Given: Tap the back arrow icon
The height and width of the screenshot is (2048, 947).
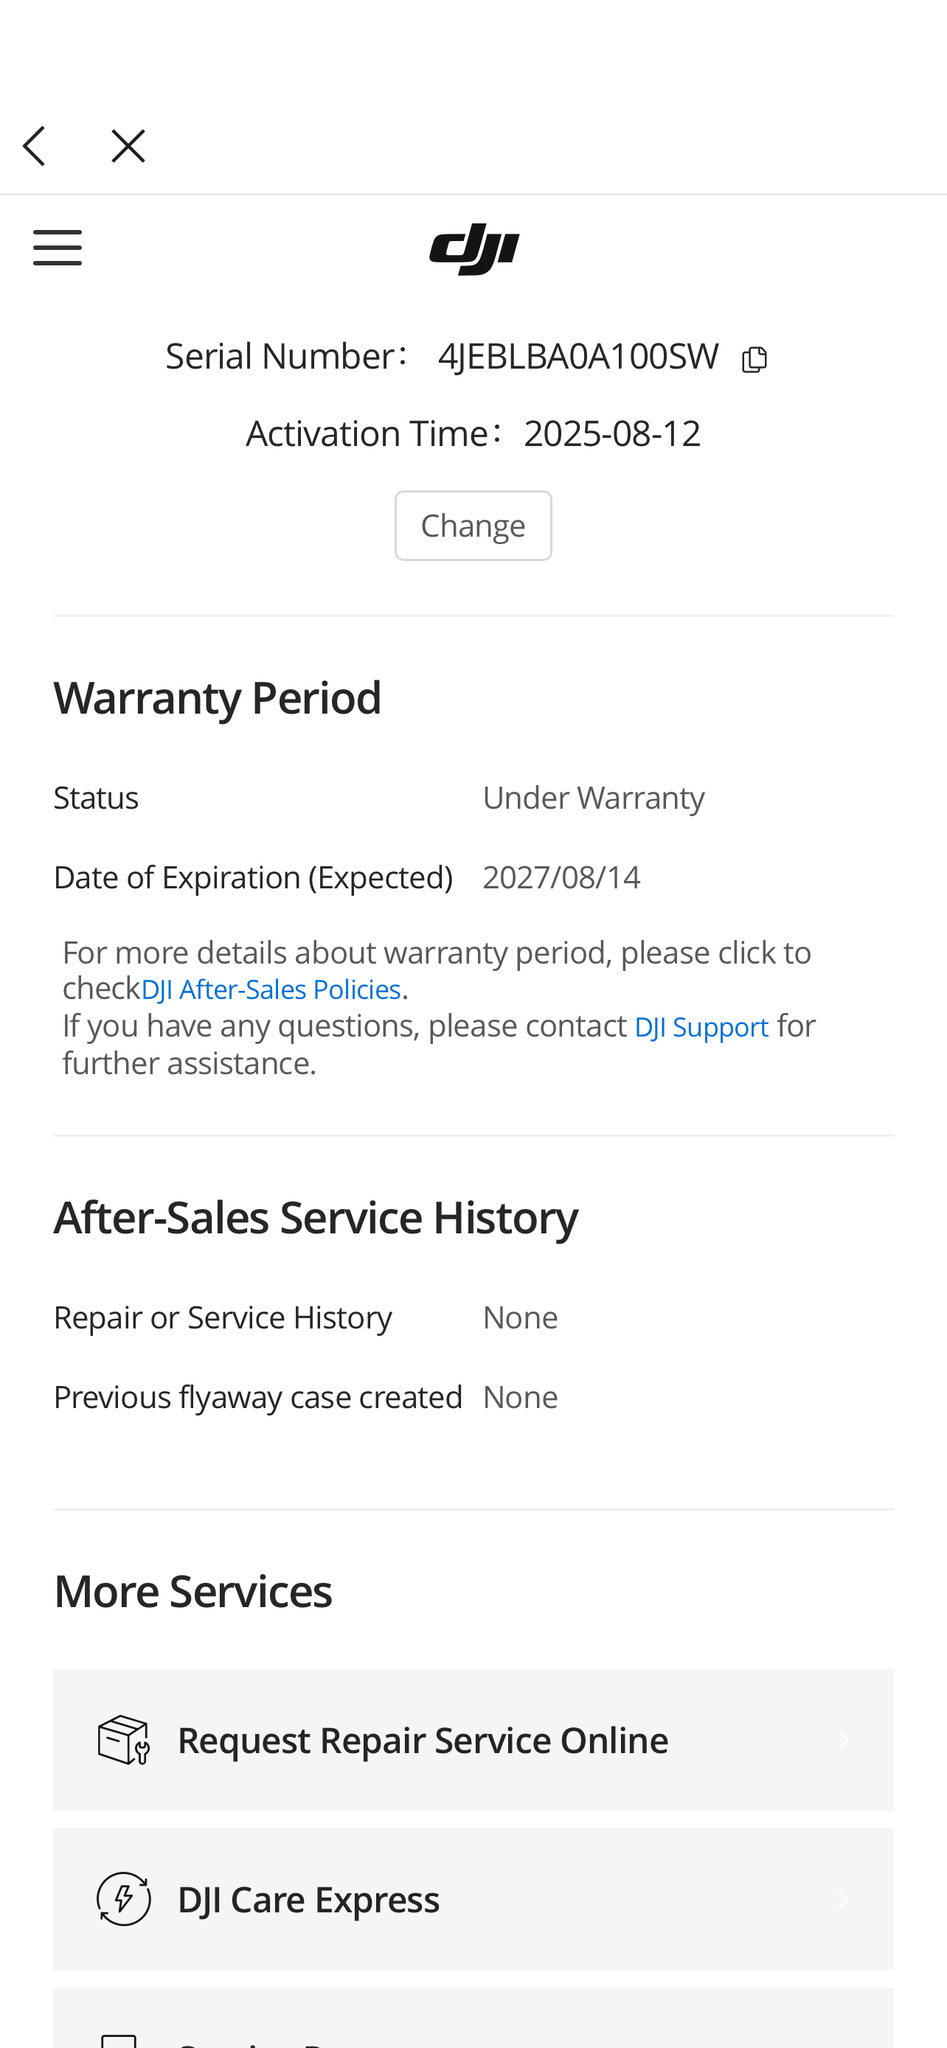Looking at the screenshot, I should pos(35,146).
